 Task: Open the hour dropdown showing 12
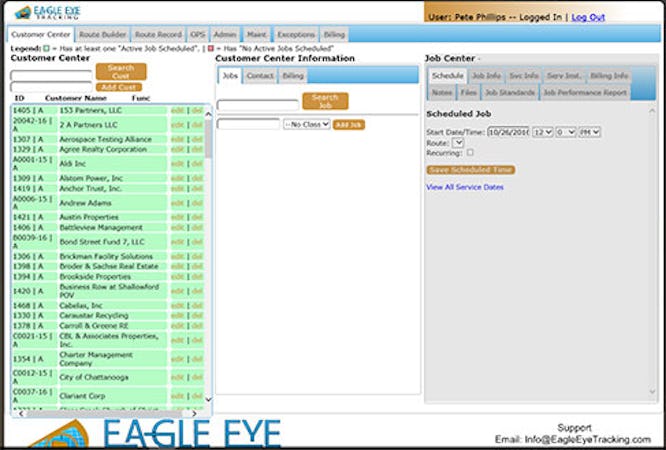[543, 132]
